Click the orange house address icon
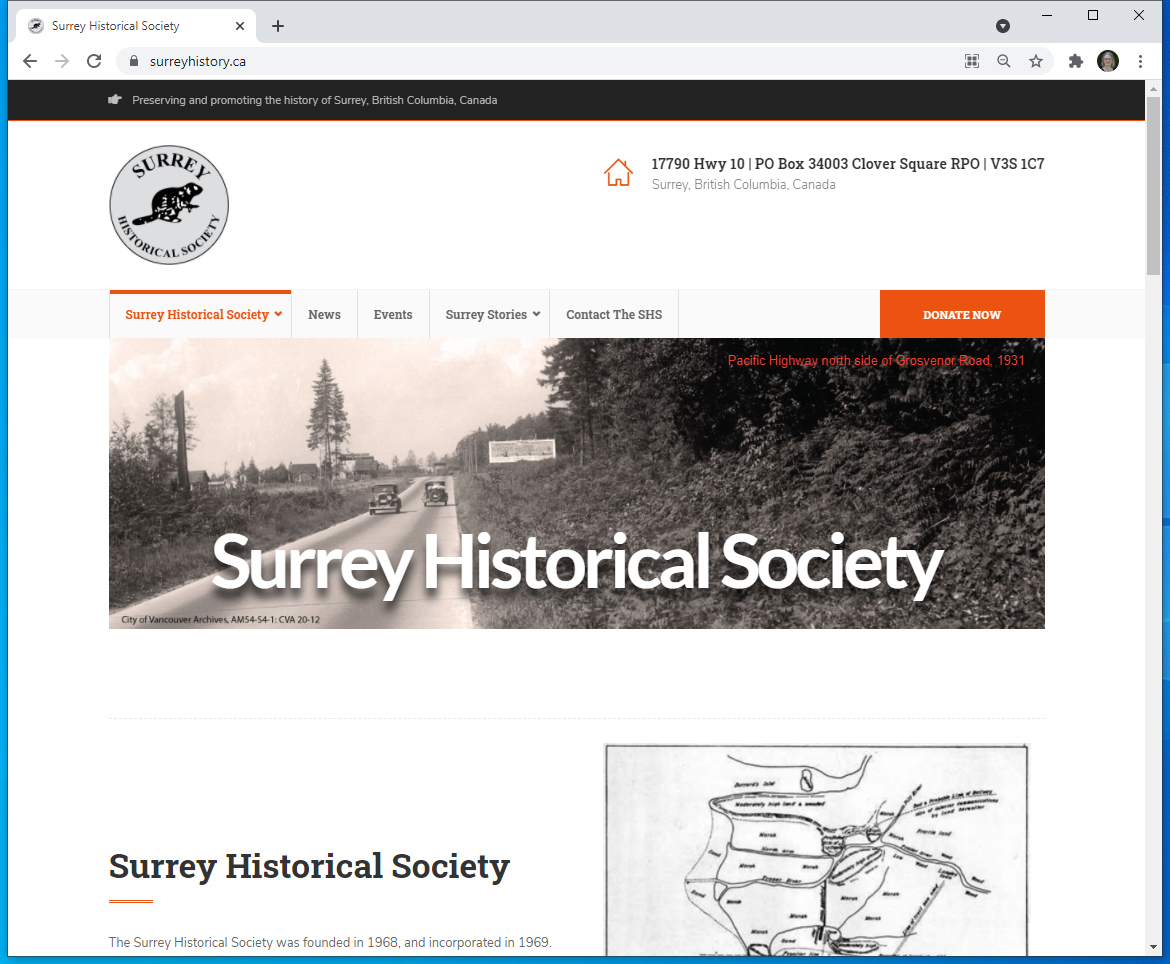 pos(618,172)
